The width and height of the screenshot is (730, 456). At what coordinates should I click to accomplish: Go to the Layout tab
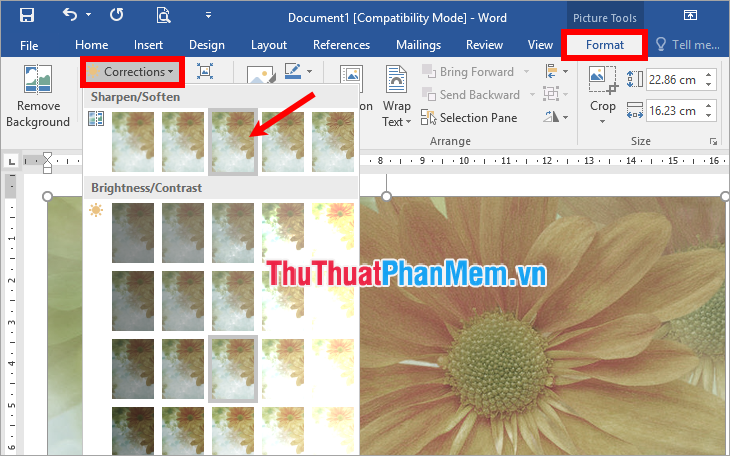tap(269, 45)
